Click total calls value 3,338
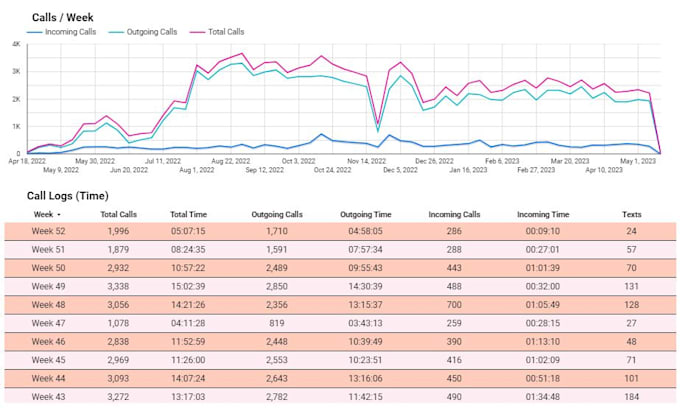680x414 pixels. pyautogui.click(x=118, y=286)
